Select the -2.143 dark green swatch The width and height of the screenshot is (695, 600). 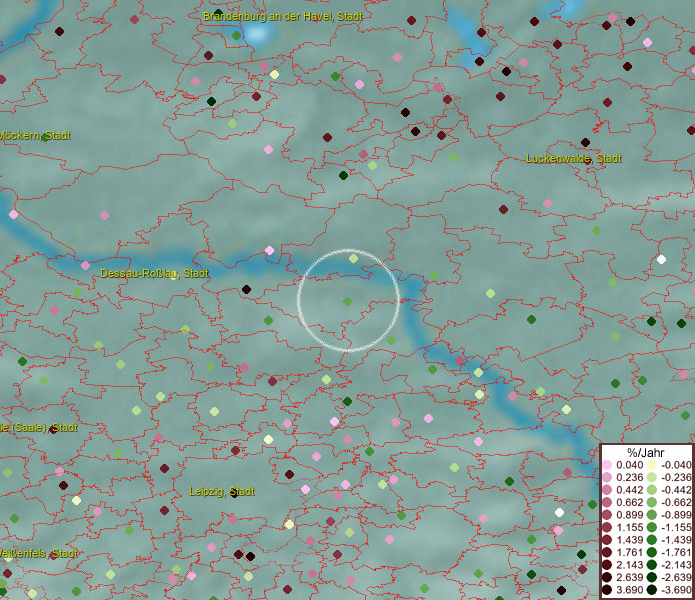click(652, 565)
